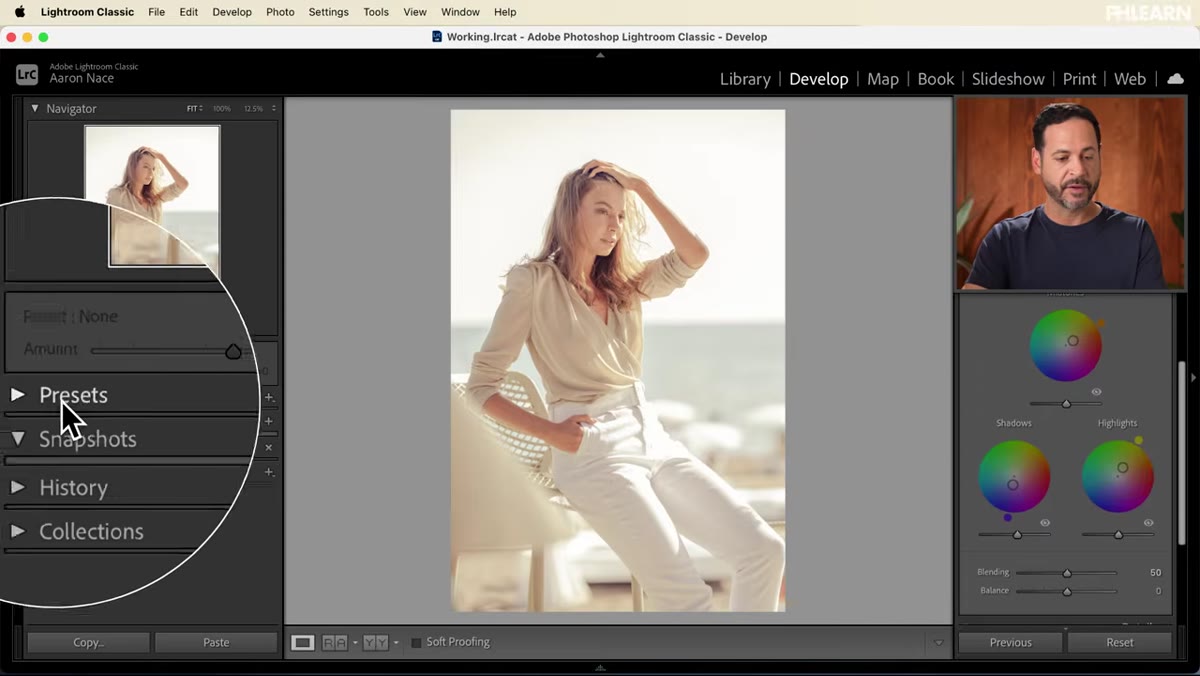The height and width of the screenshot is (676, 1200).
Task: Open the File menu
Action: [x=156, y=12]
